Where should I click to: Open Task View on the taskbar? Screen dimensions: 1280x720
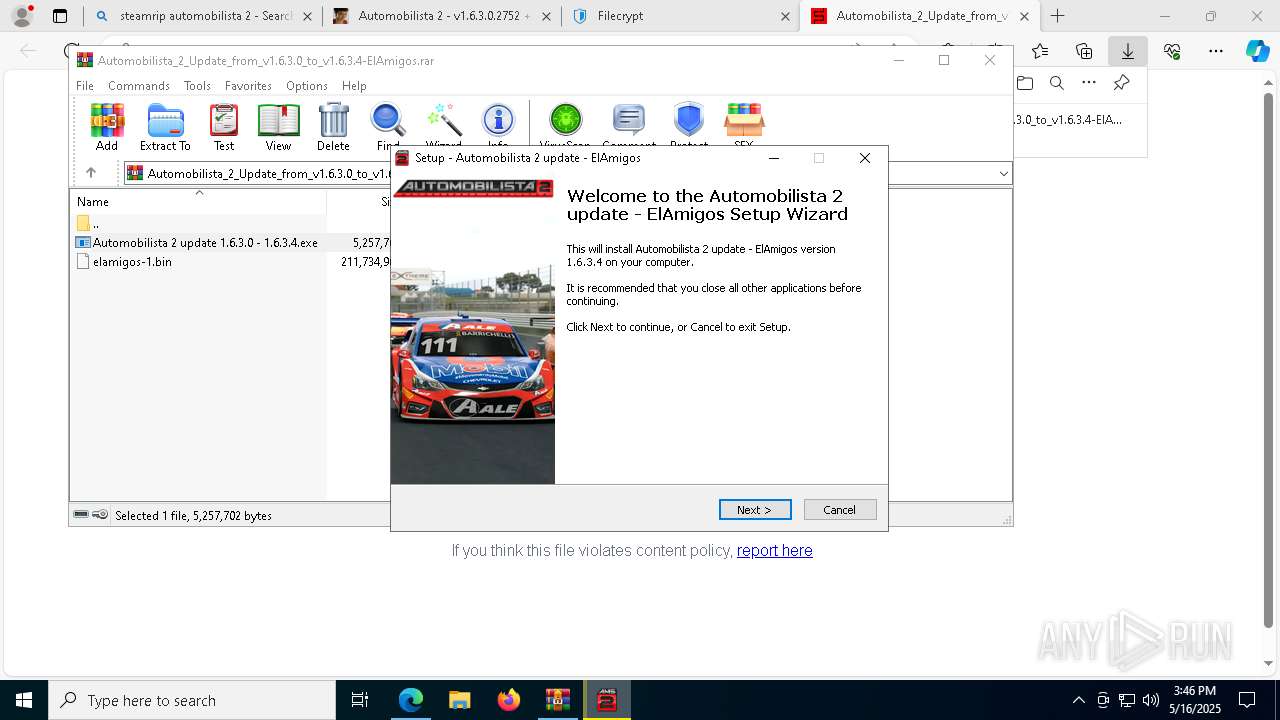pos(360,700)
